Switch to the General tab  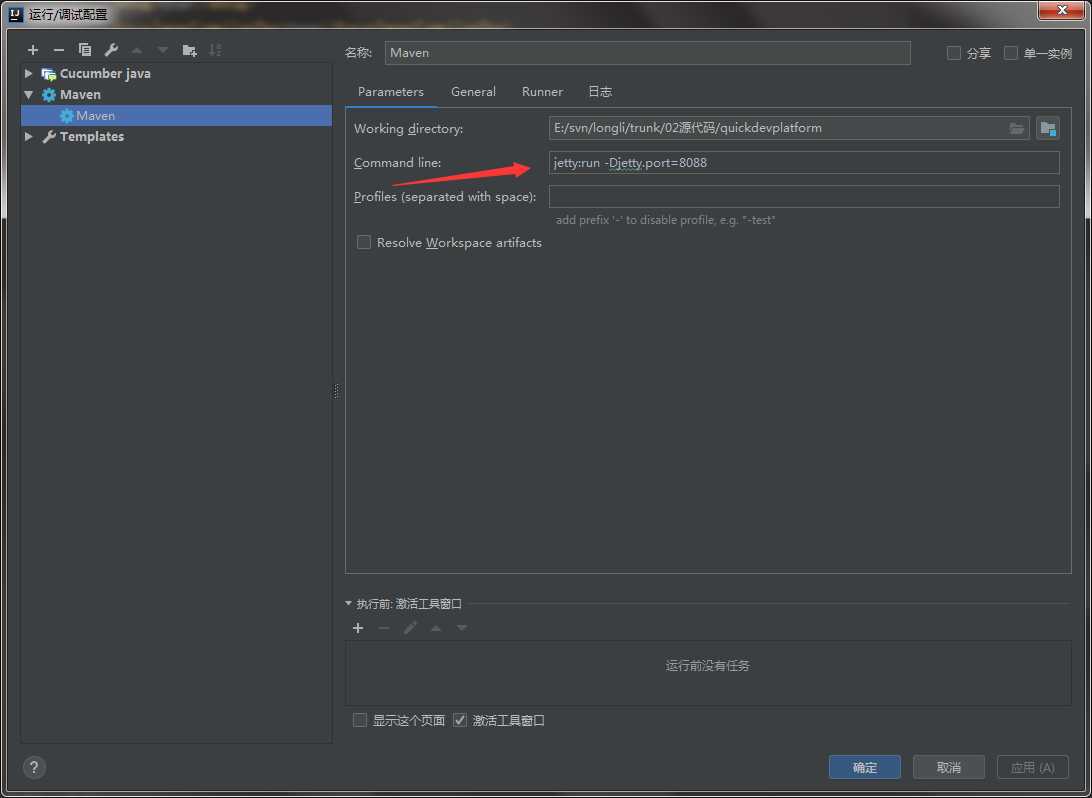coord(473,92)
